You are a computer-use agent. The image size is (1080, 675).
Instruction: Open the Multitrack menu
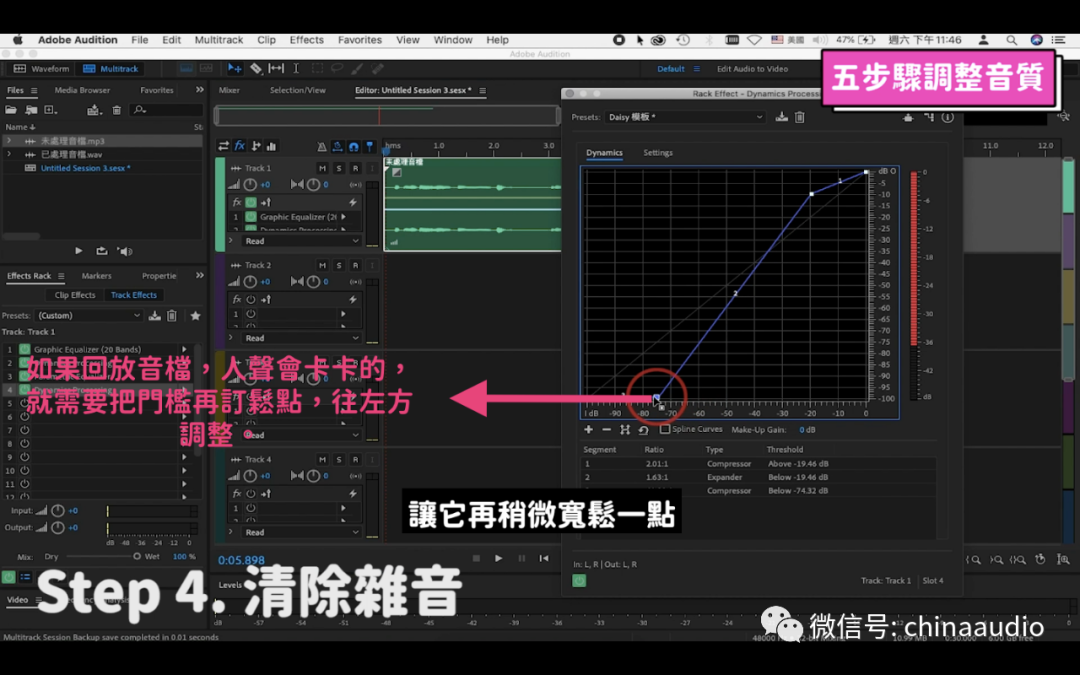point(218,40)
